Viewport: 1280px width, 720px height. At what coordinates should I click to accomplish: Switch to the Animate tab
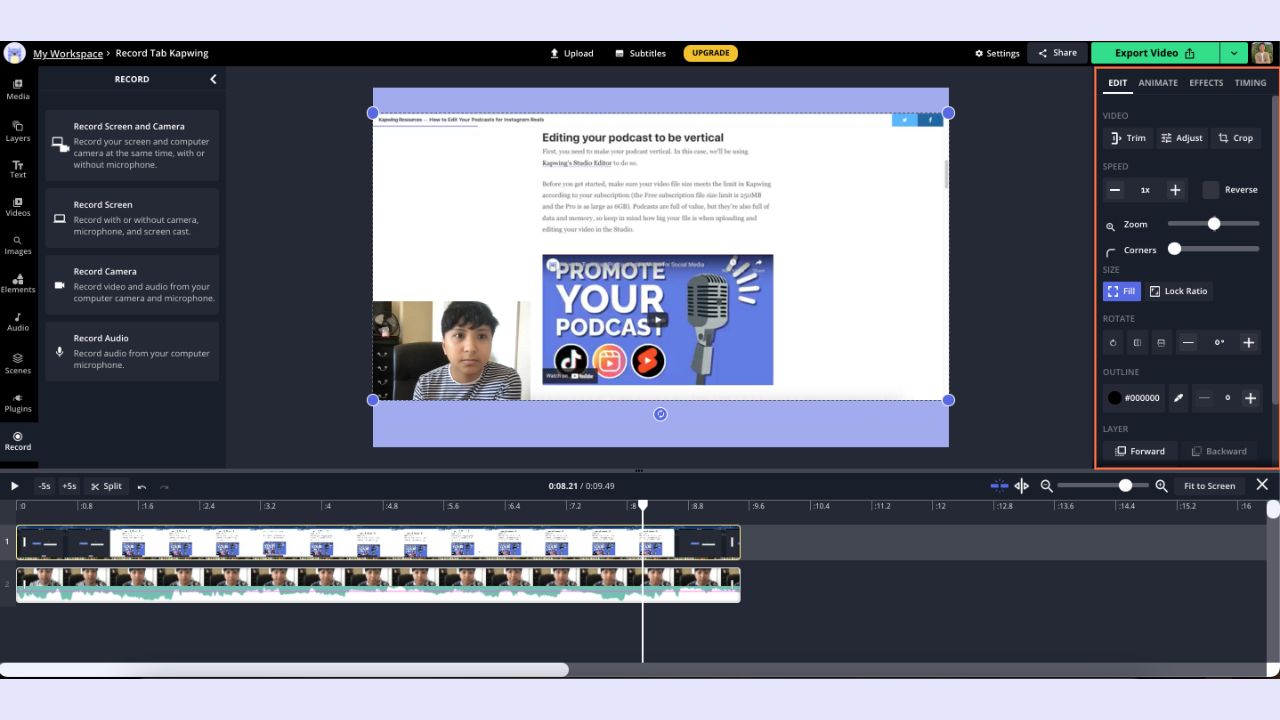[x=1158, y=83]
